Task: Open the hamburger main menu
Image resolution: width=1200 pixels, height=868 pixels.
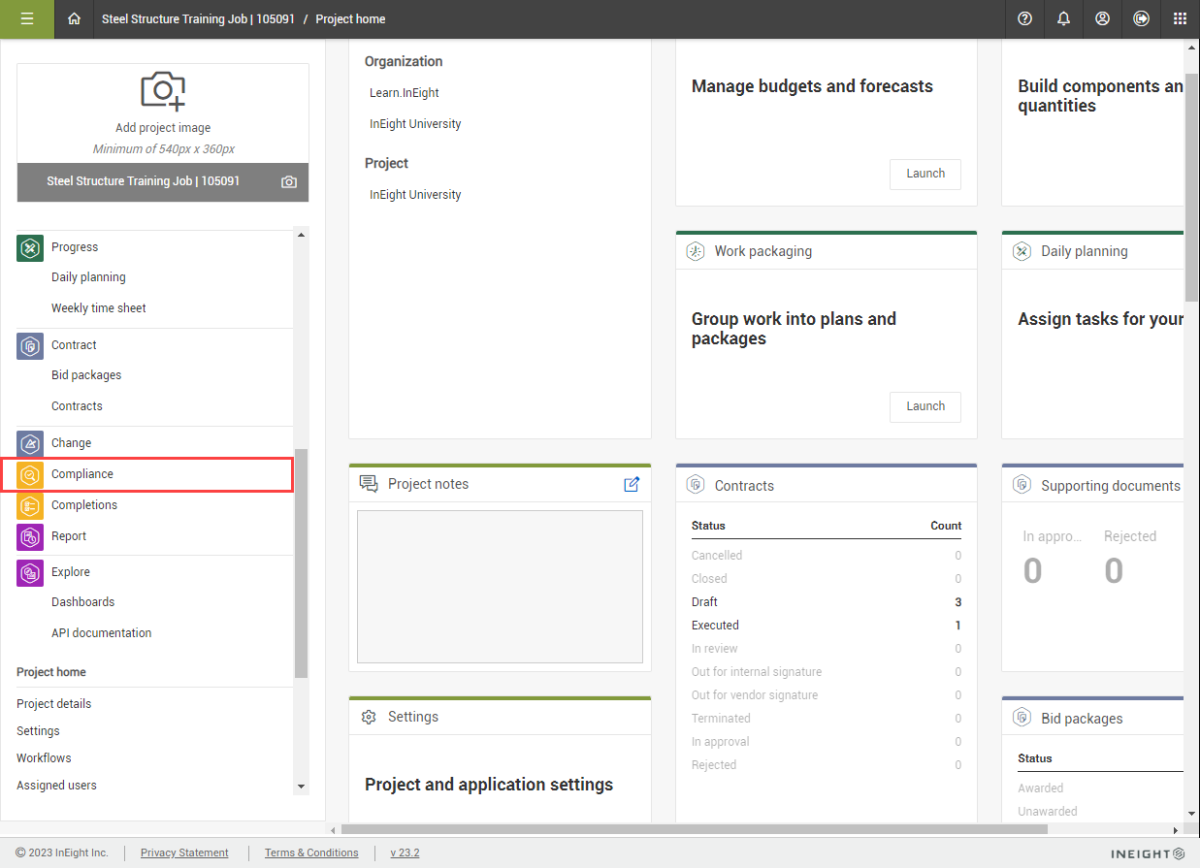Action: (27, 19)
